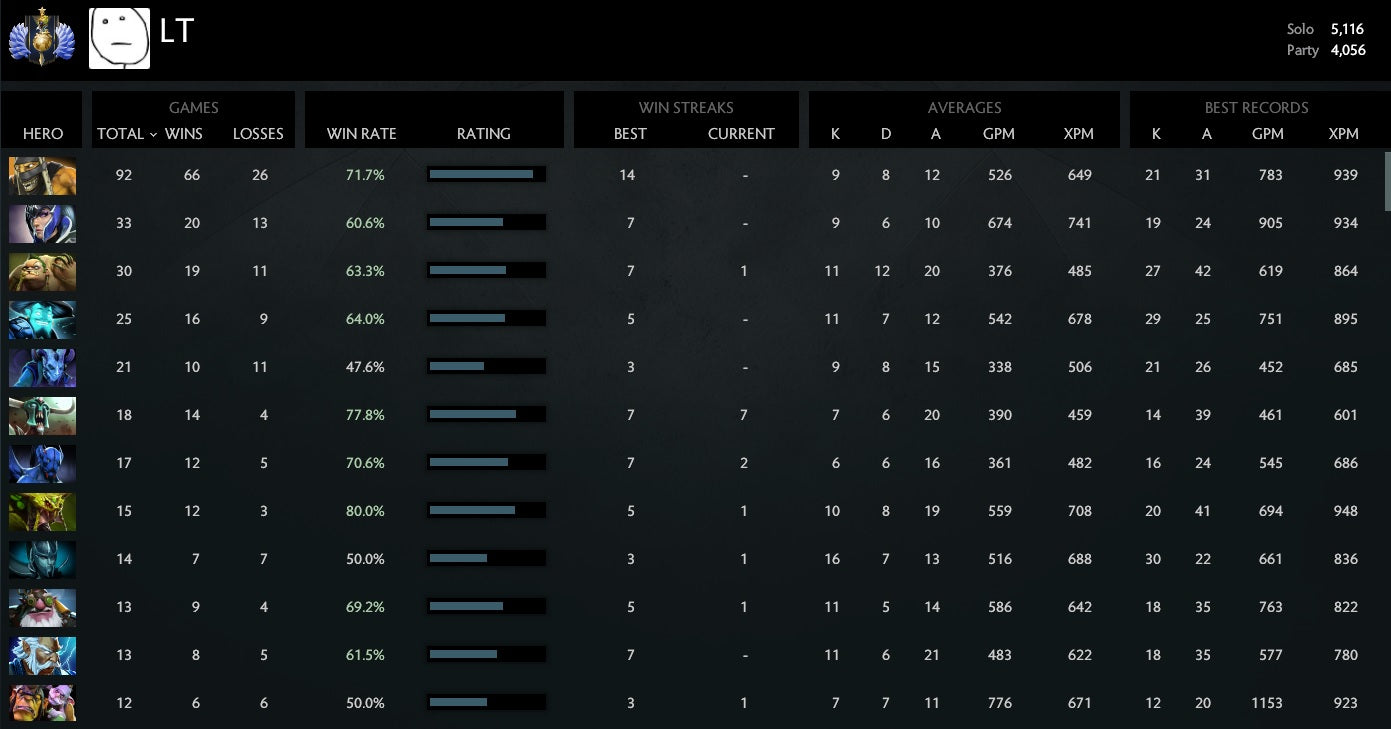Click the Sniper hero portrait
This screenshot has height=729, width=1391.
pyautogui.click(x=42, y=608)
